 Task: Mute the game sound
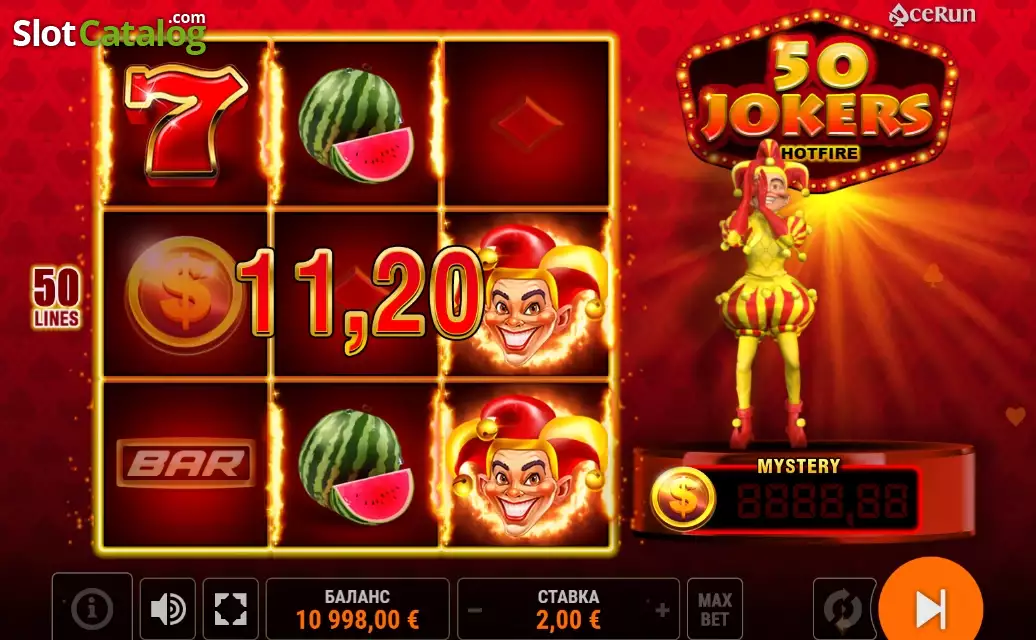(x=168, y=608)
